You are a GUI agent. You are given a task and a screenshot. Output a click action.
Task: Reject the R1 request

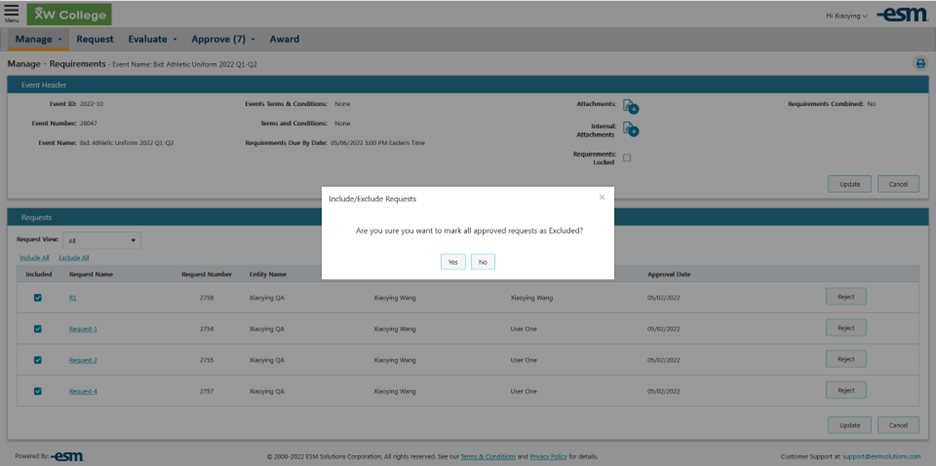pos(846,297)
